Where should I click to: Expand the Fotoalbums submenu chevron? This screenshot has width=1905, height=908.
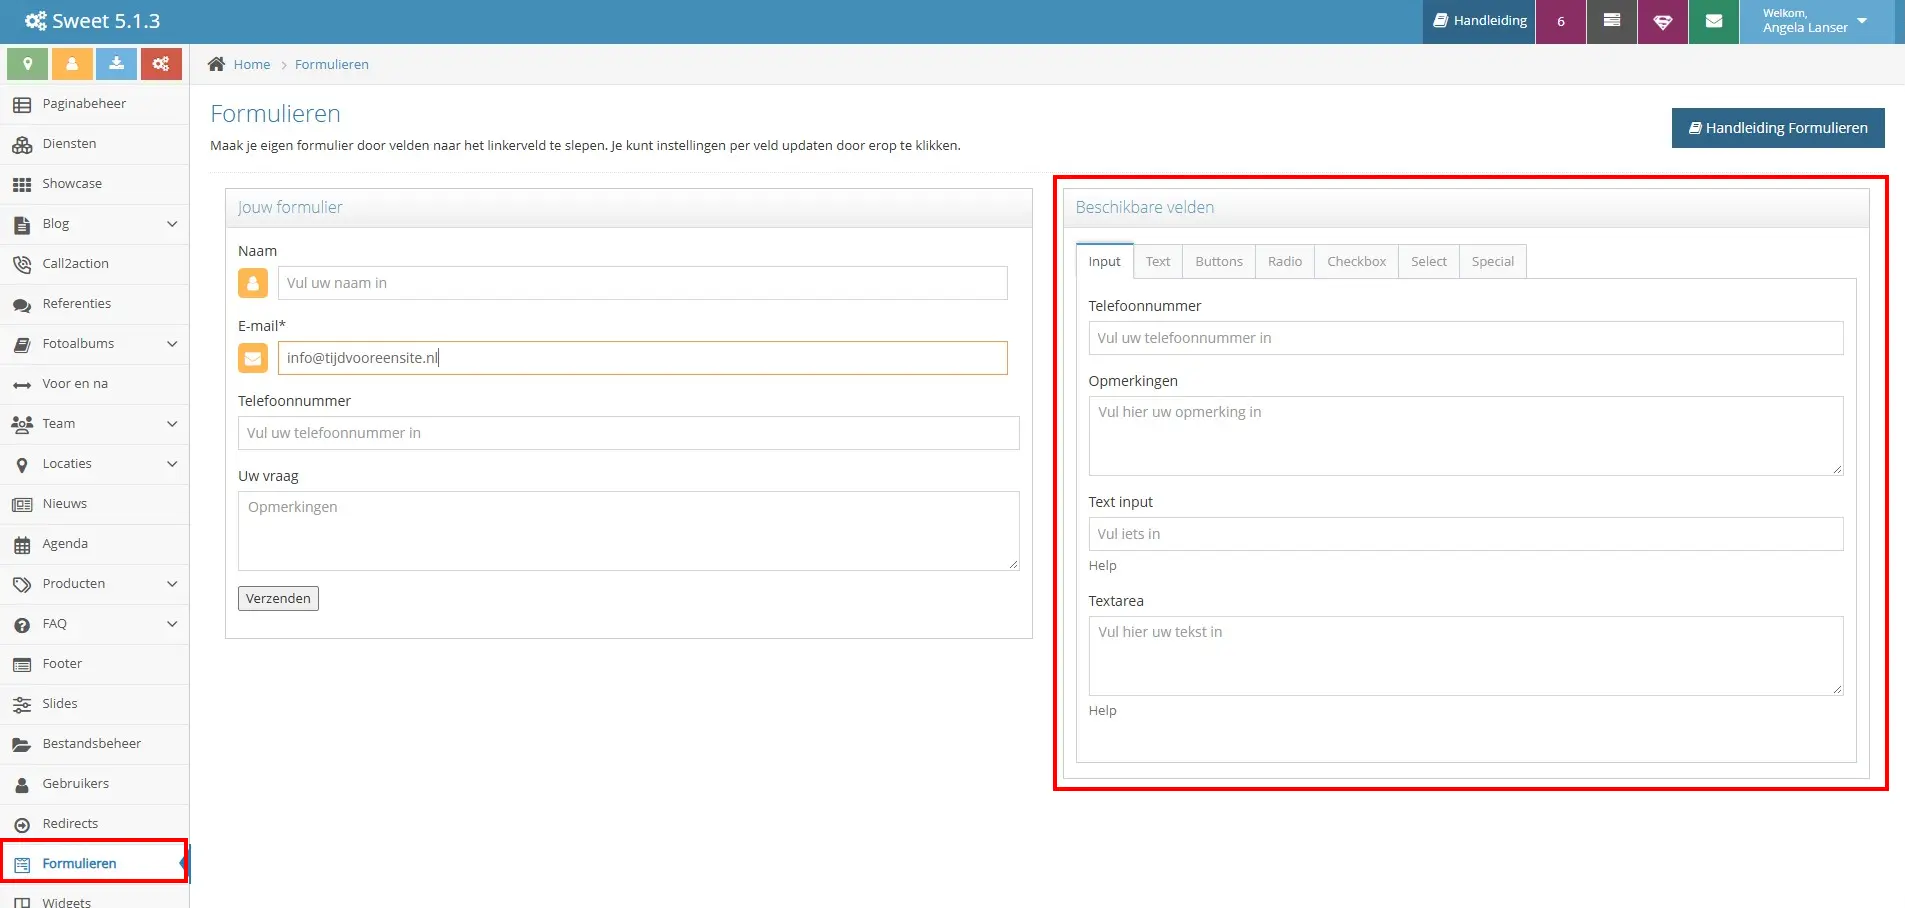coord(172,344)
